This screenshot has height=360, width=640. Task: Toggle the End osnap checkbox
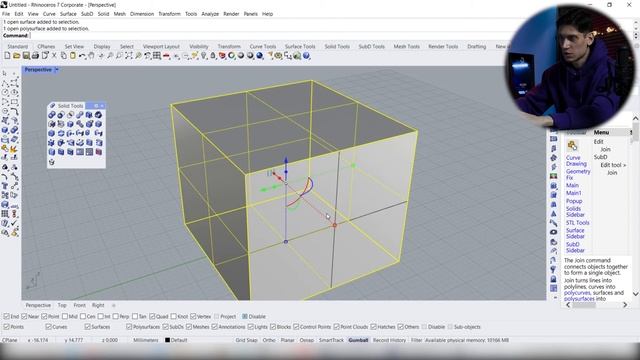pyautogui.click(x=7, y=316)
